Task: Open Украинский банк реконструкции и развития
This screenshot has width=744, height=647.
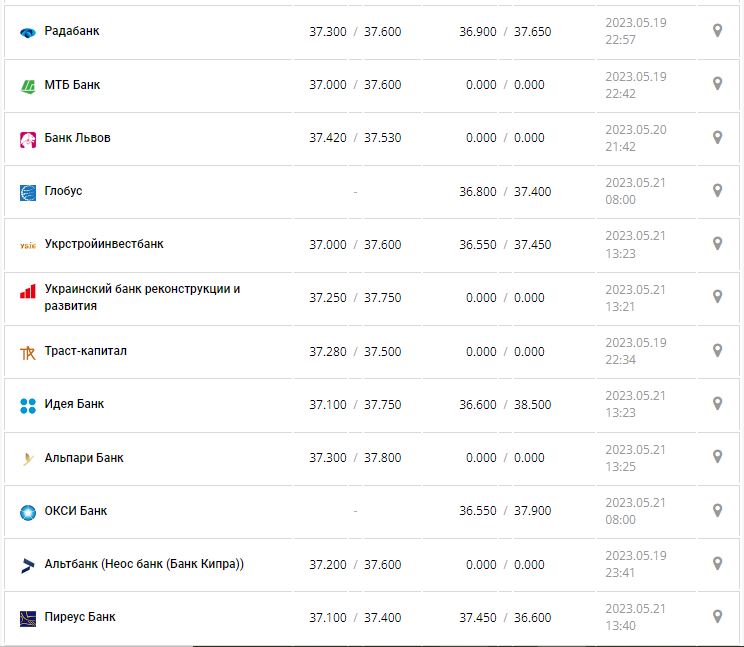Action: point(142,297)
